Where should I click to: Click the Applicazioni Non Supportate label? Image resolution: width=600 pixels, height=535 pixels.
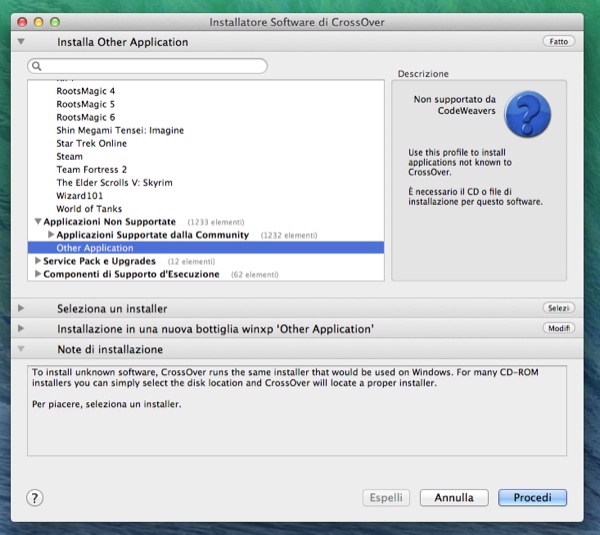[x=109, y=222]
